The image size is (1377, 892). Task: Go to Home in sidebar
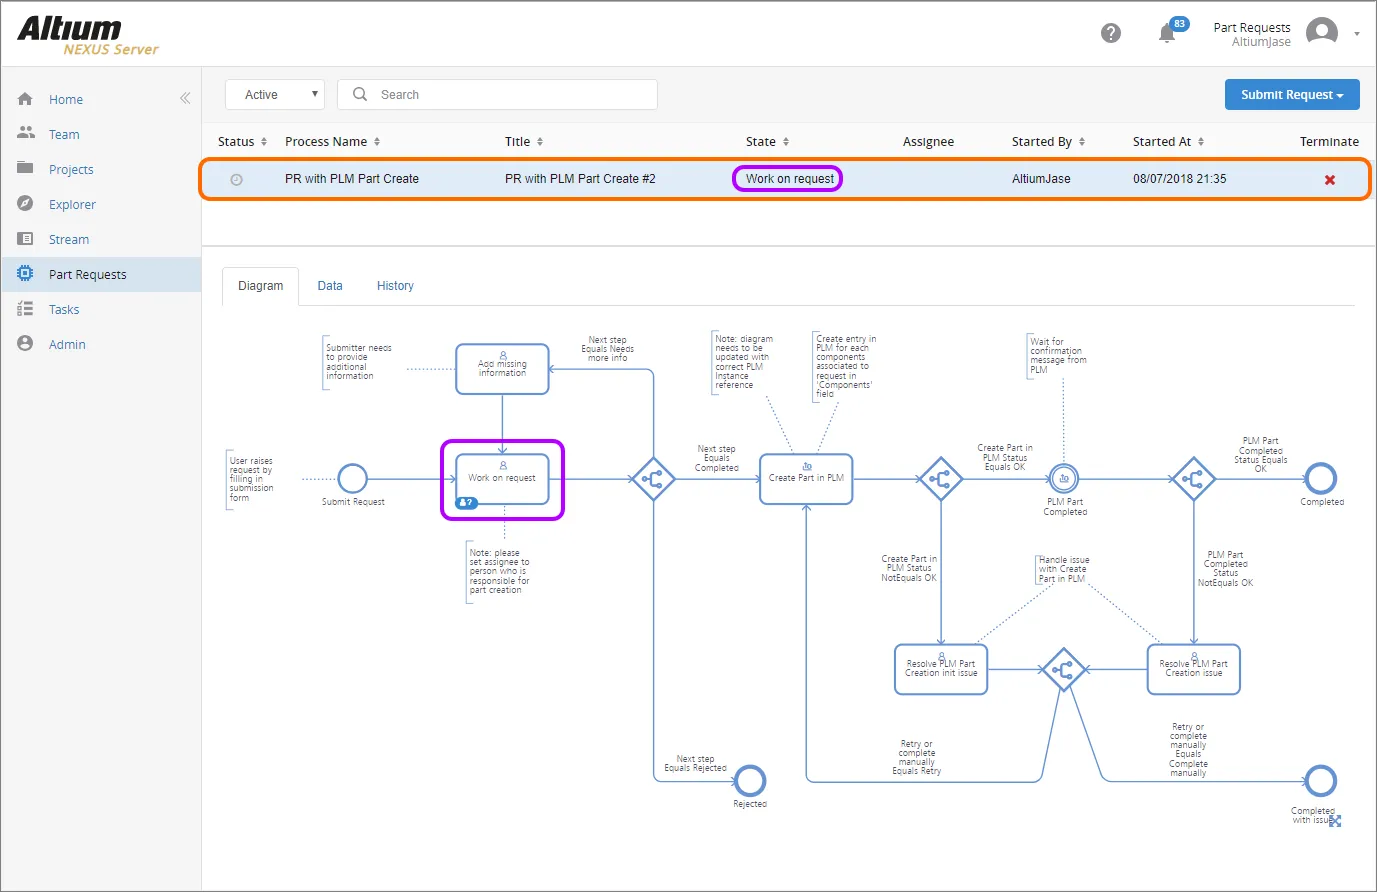pos(66,100)
